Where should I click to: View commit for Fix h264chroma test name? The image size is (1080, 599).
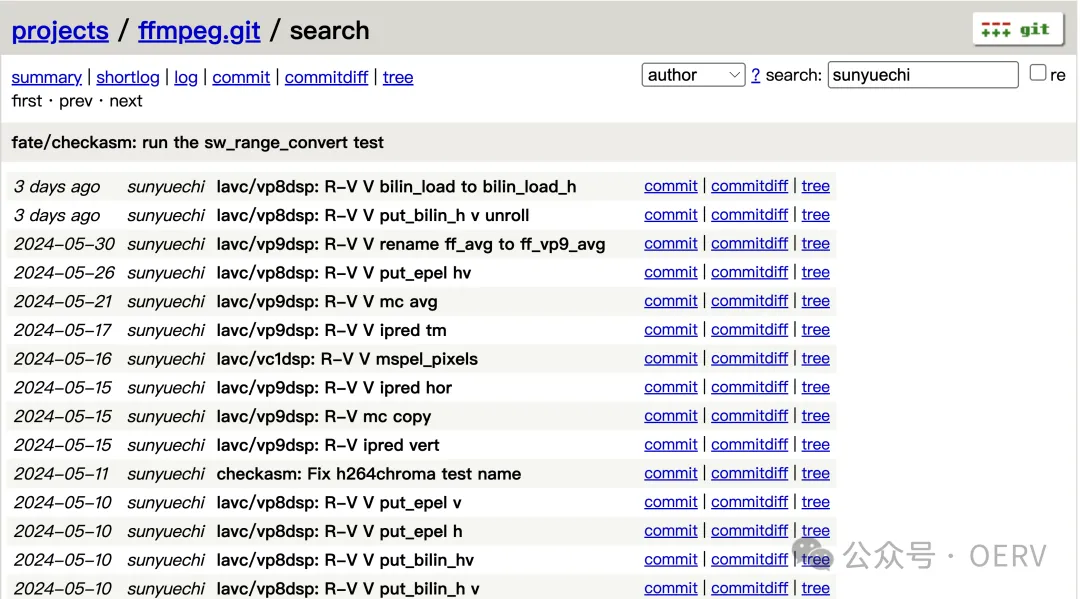coord(670,474)
